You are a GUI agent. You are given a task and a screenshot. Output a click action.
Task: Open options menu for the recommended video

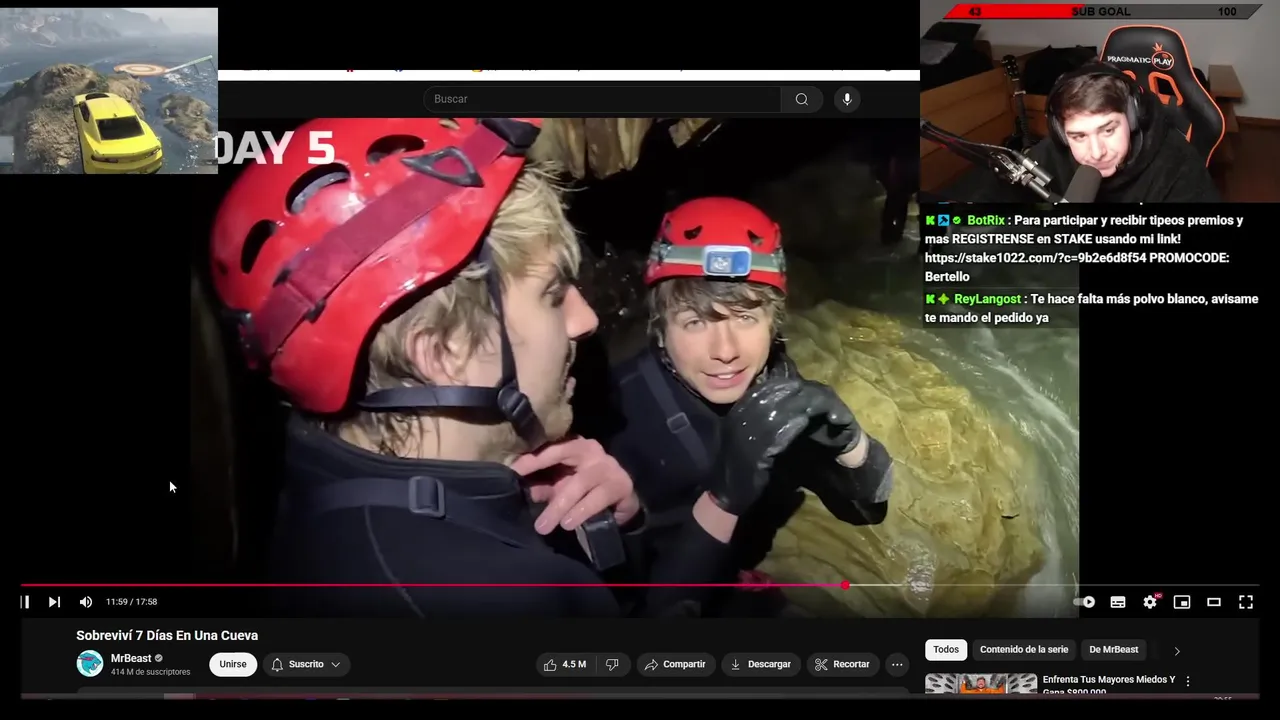(1188, 681)
